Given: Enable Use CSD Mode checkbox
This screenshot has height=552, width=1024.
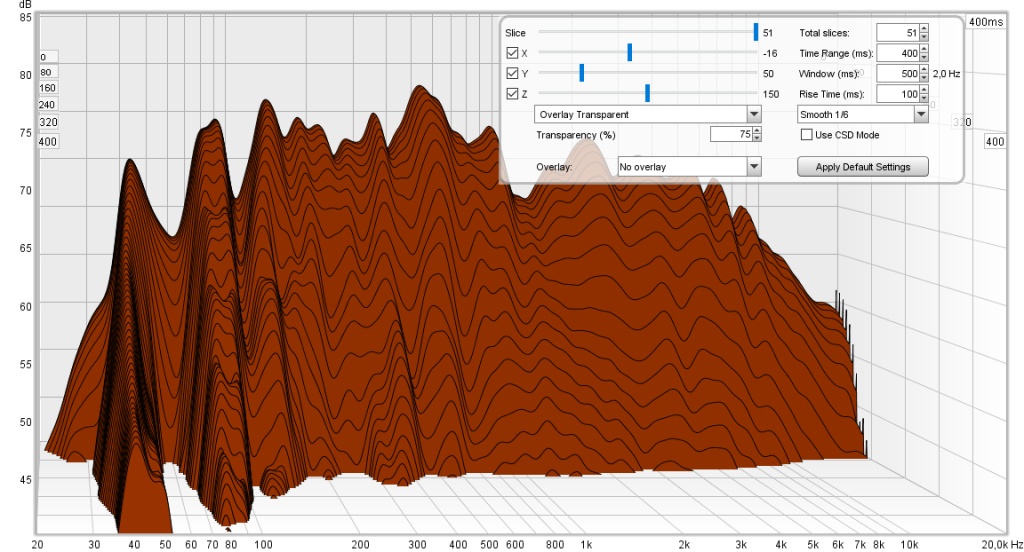Looking at the screenshot, I should click(x=807, y=135).
